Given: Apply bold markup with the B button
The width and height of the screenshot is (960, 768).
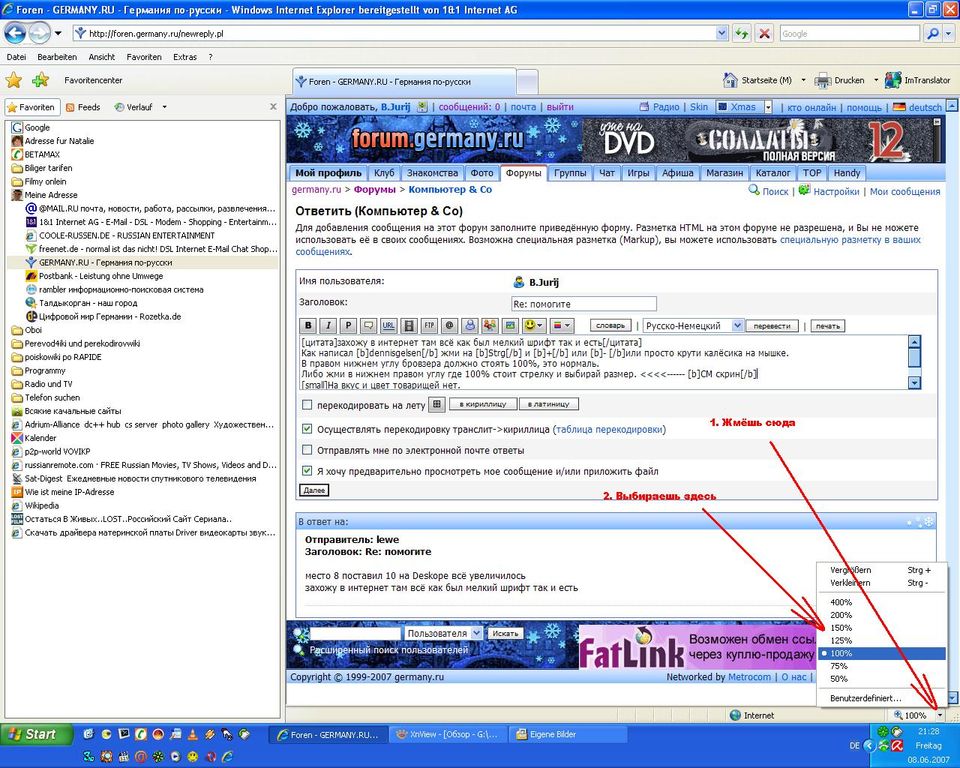Looking at the screenshot, I should (x=308, y=326).
